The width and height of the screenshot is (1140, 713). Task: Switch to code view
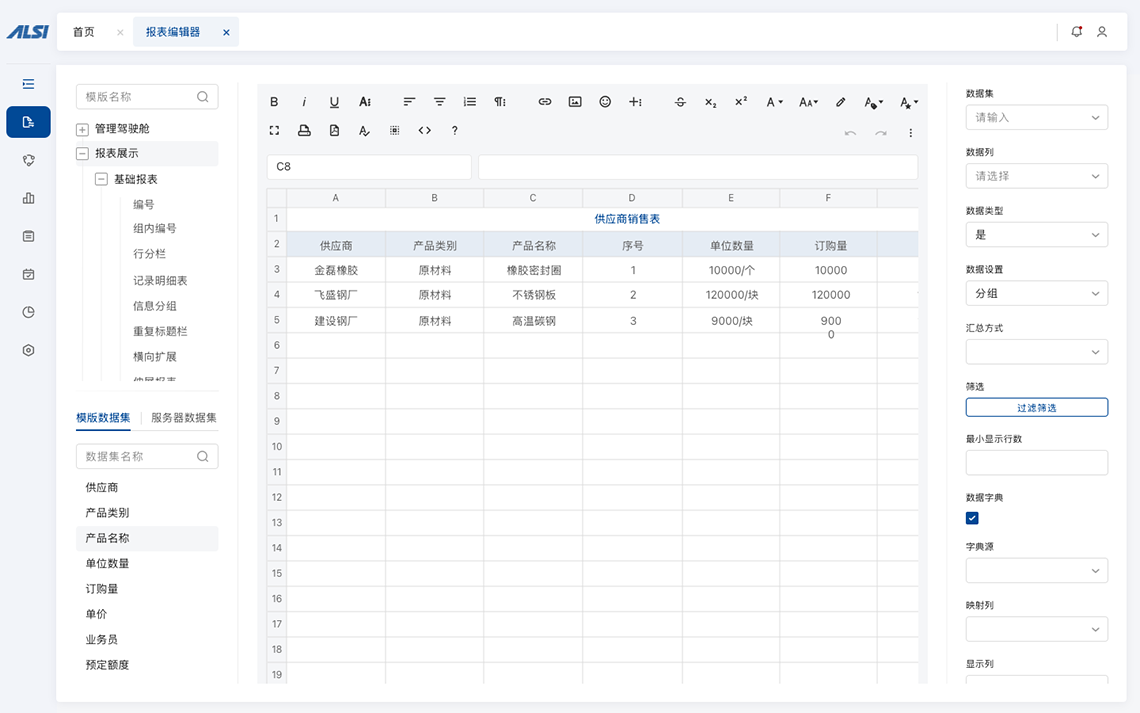pos(425,131)
